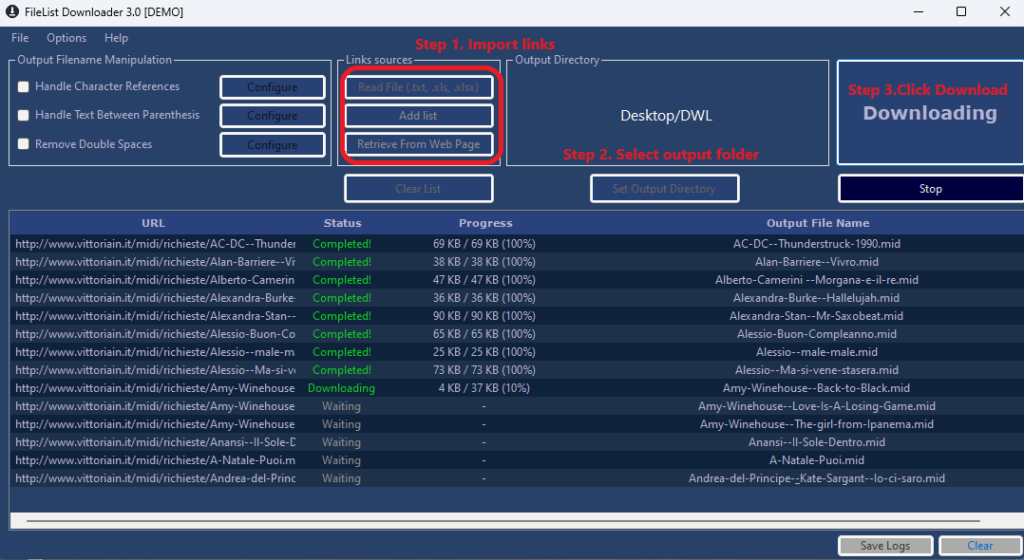Click the large Downloading button
This screenshot has height=560, width=1024.
click(930, 112)
